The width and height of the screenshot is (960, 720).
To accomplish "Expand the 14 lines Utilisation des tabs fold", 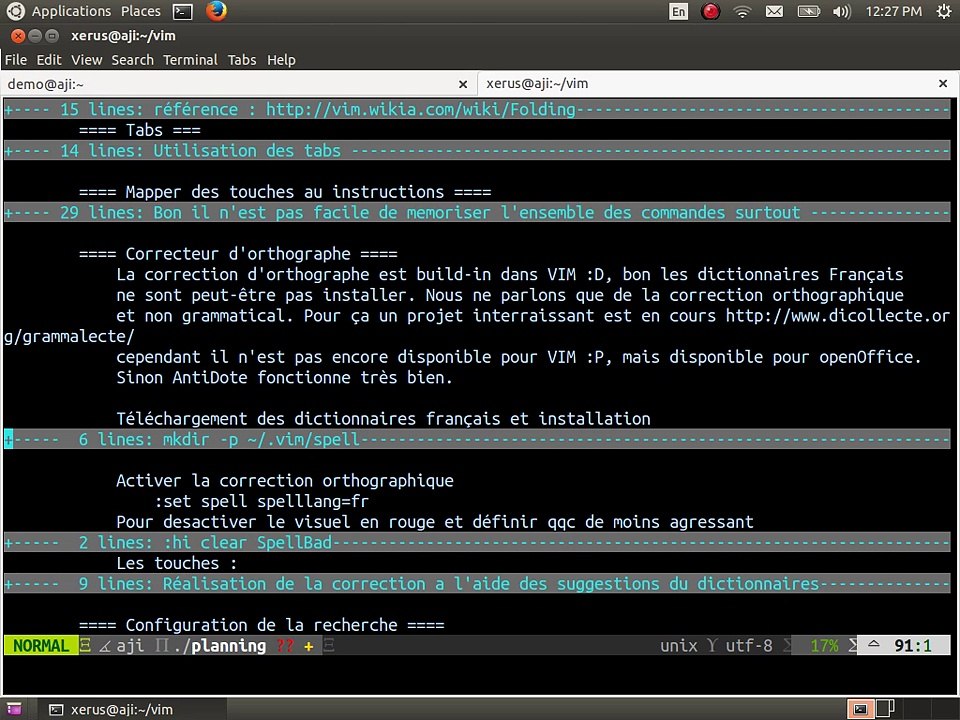I will pos(477,151).
